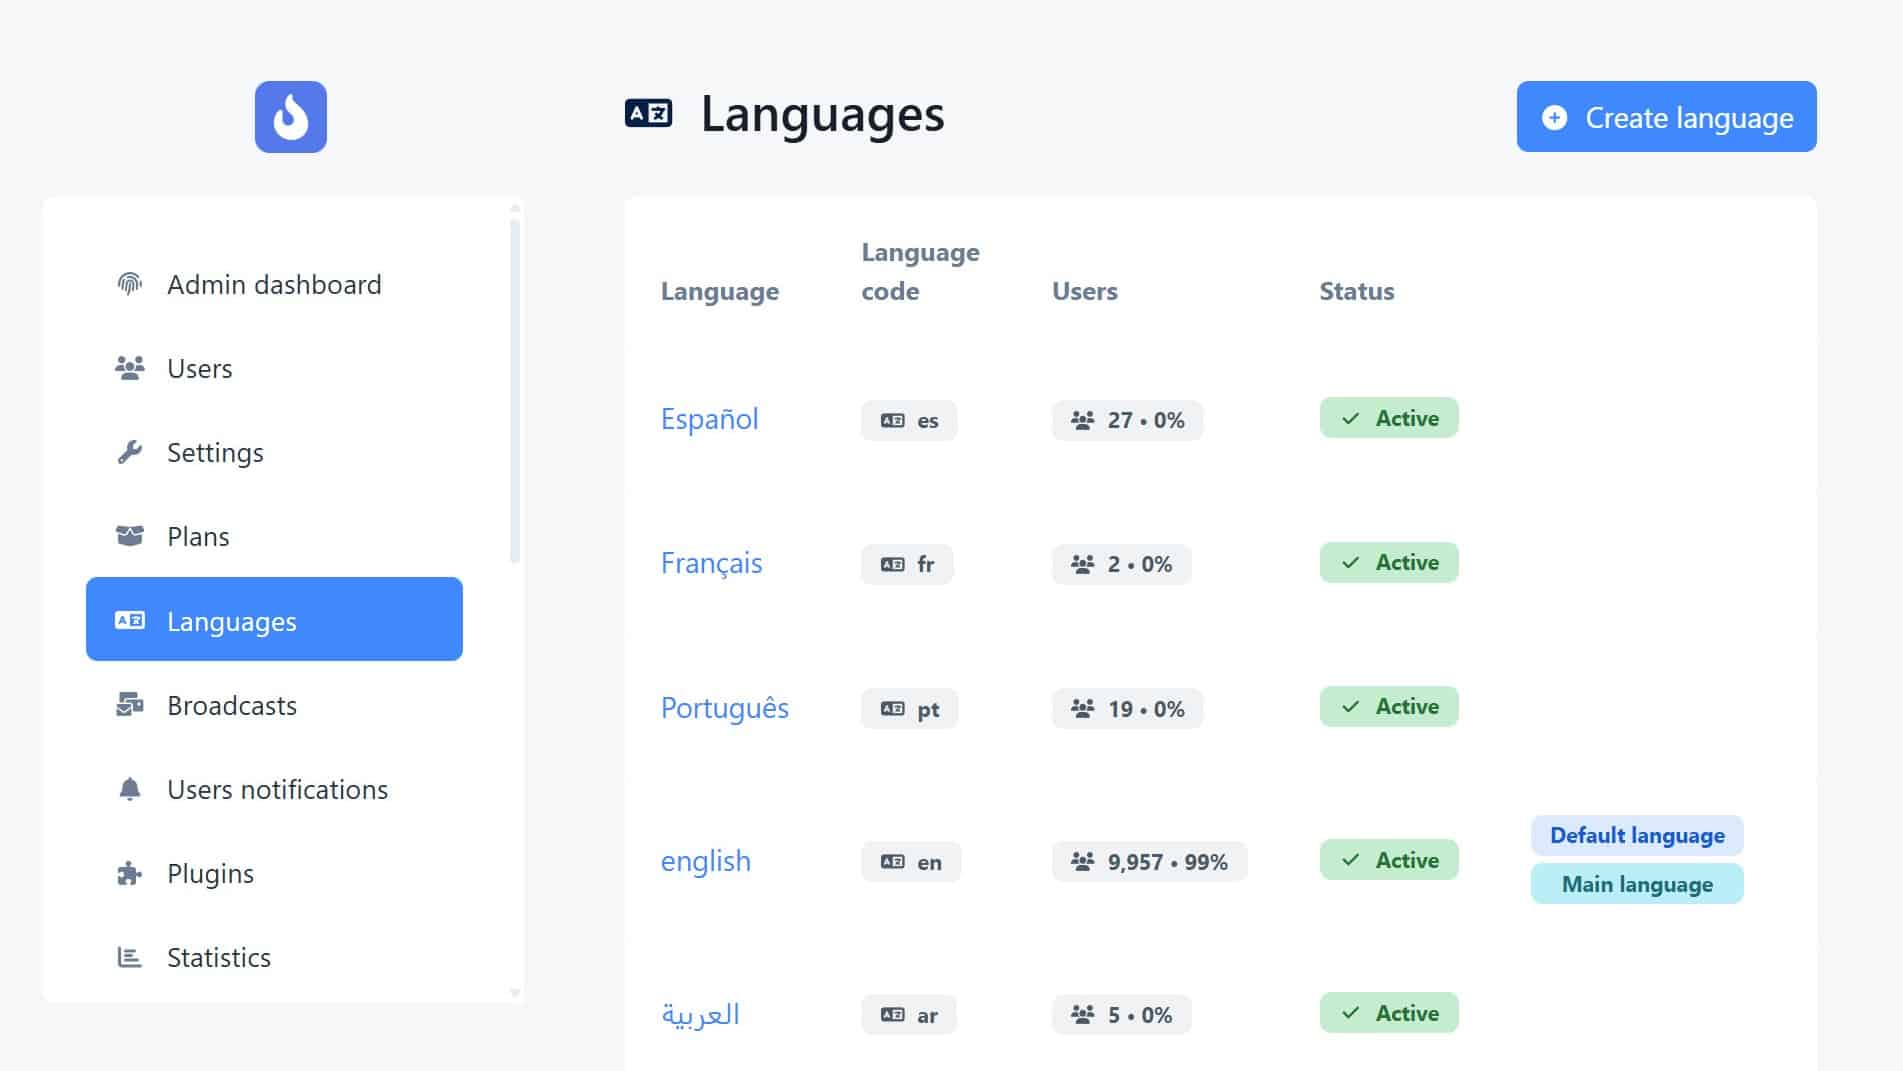The image size is (1903, 1071).
Task: Open the Português language link
Action: [724, 708]
